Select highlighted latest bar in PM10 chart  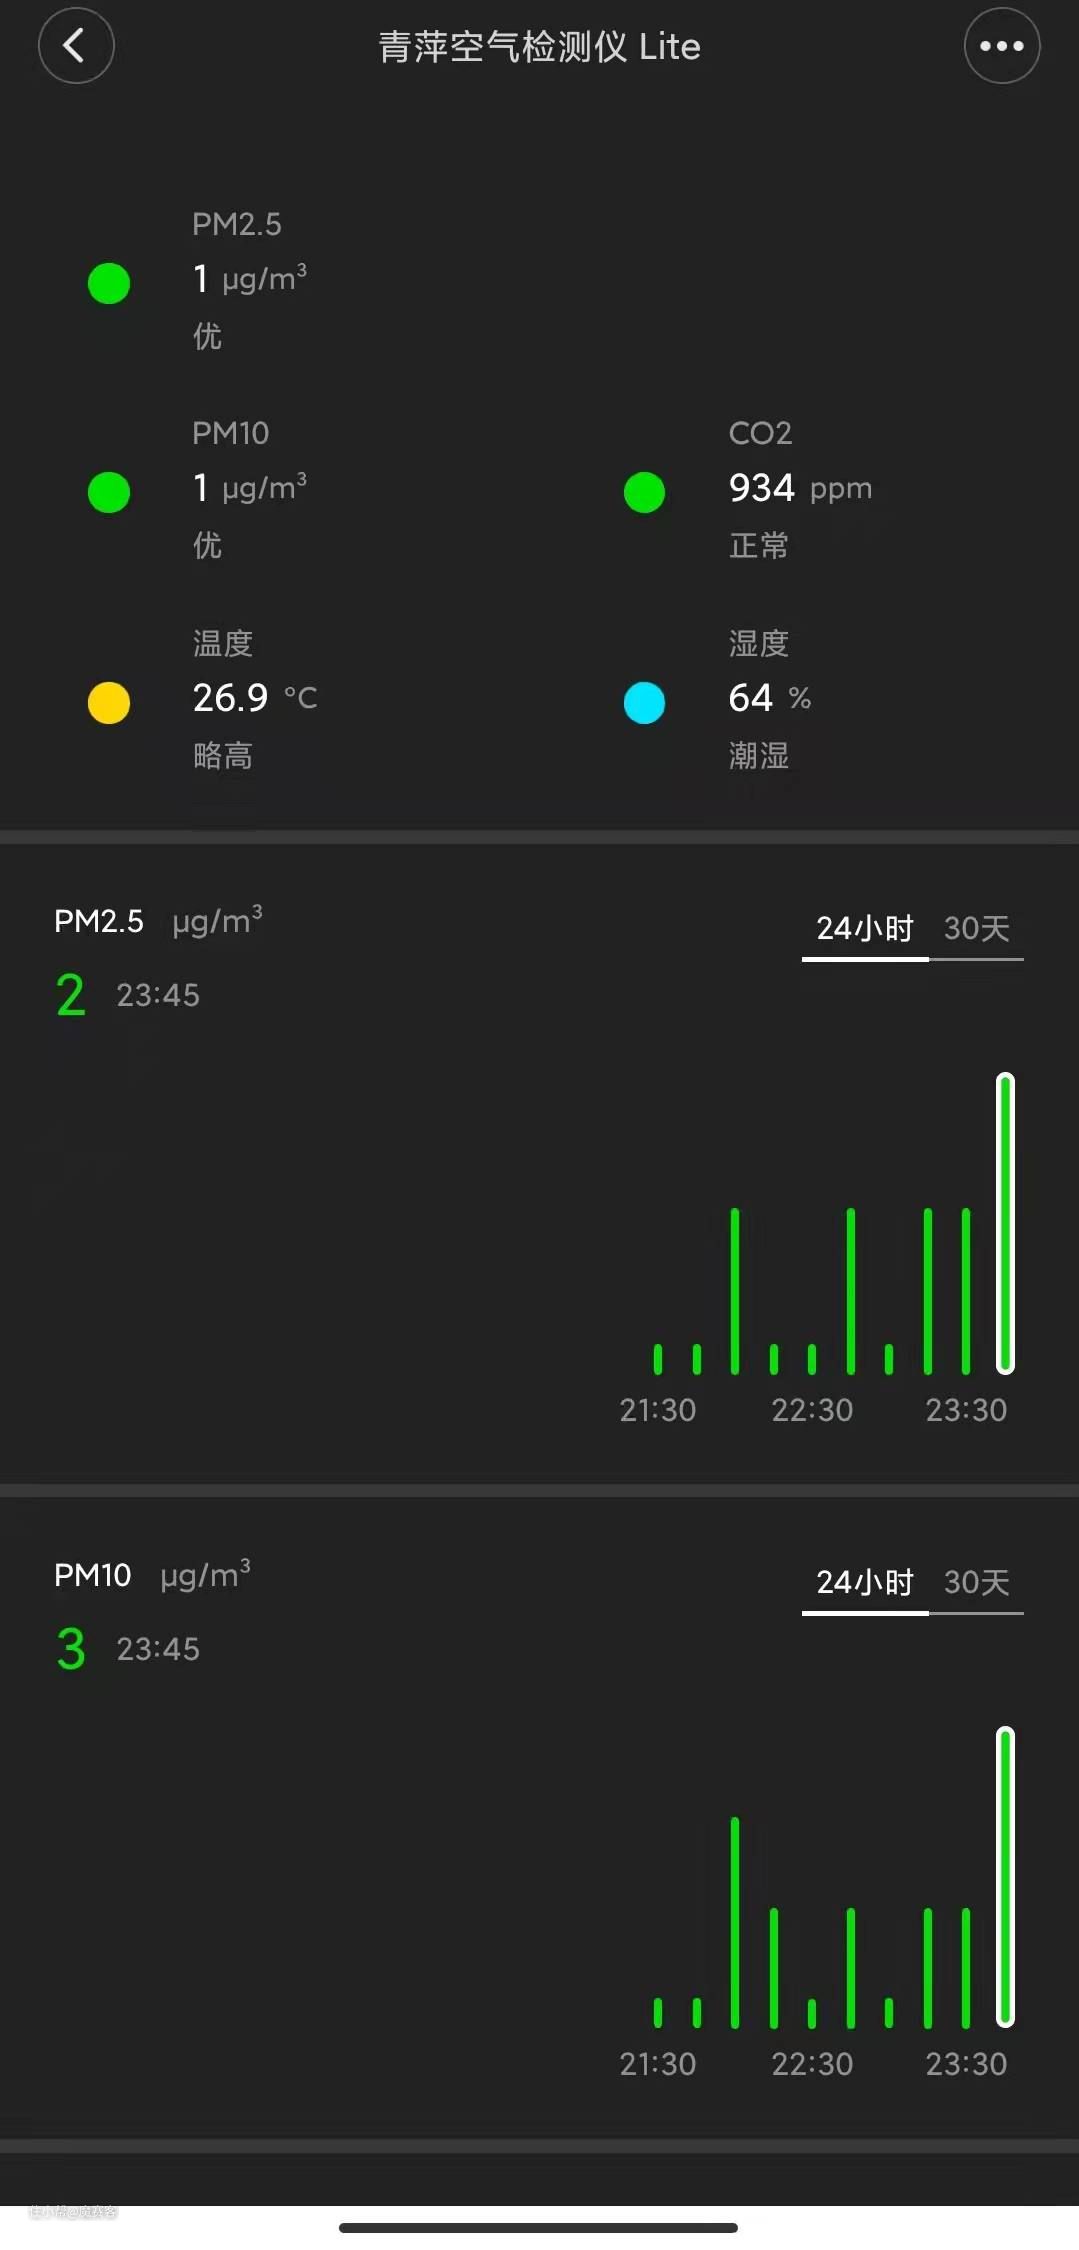[1005, 1877]
